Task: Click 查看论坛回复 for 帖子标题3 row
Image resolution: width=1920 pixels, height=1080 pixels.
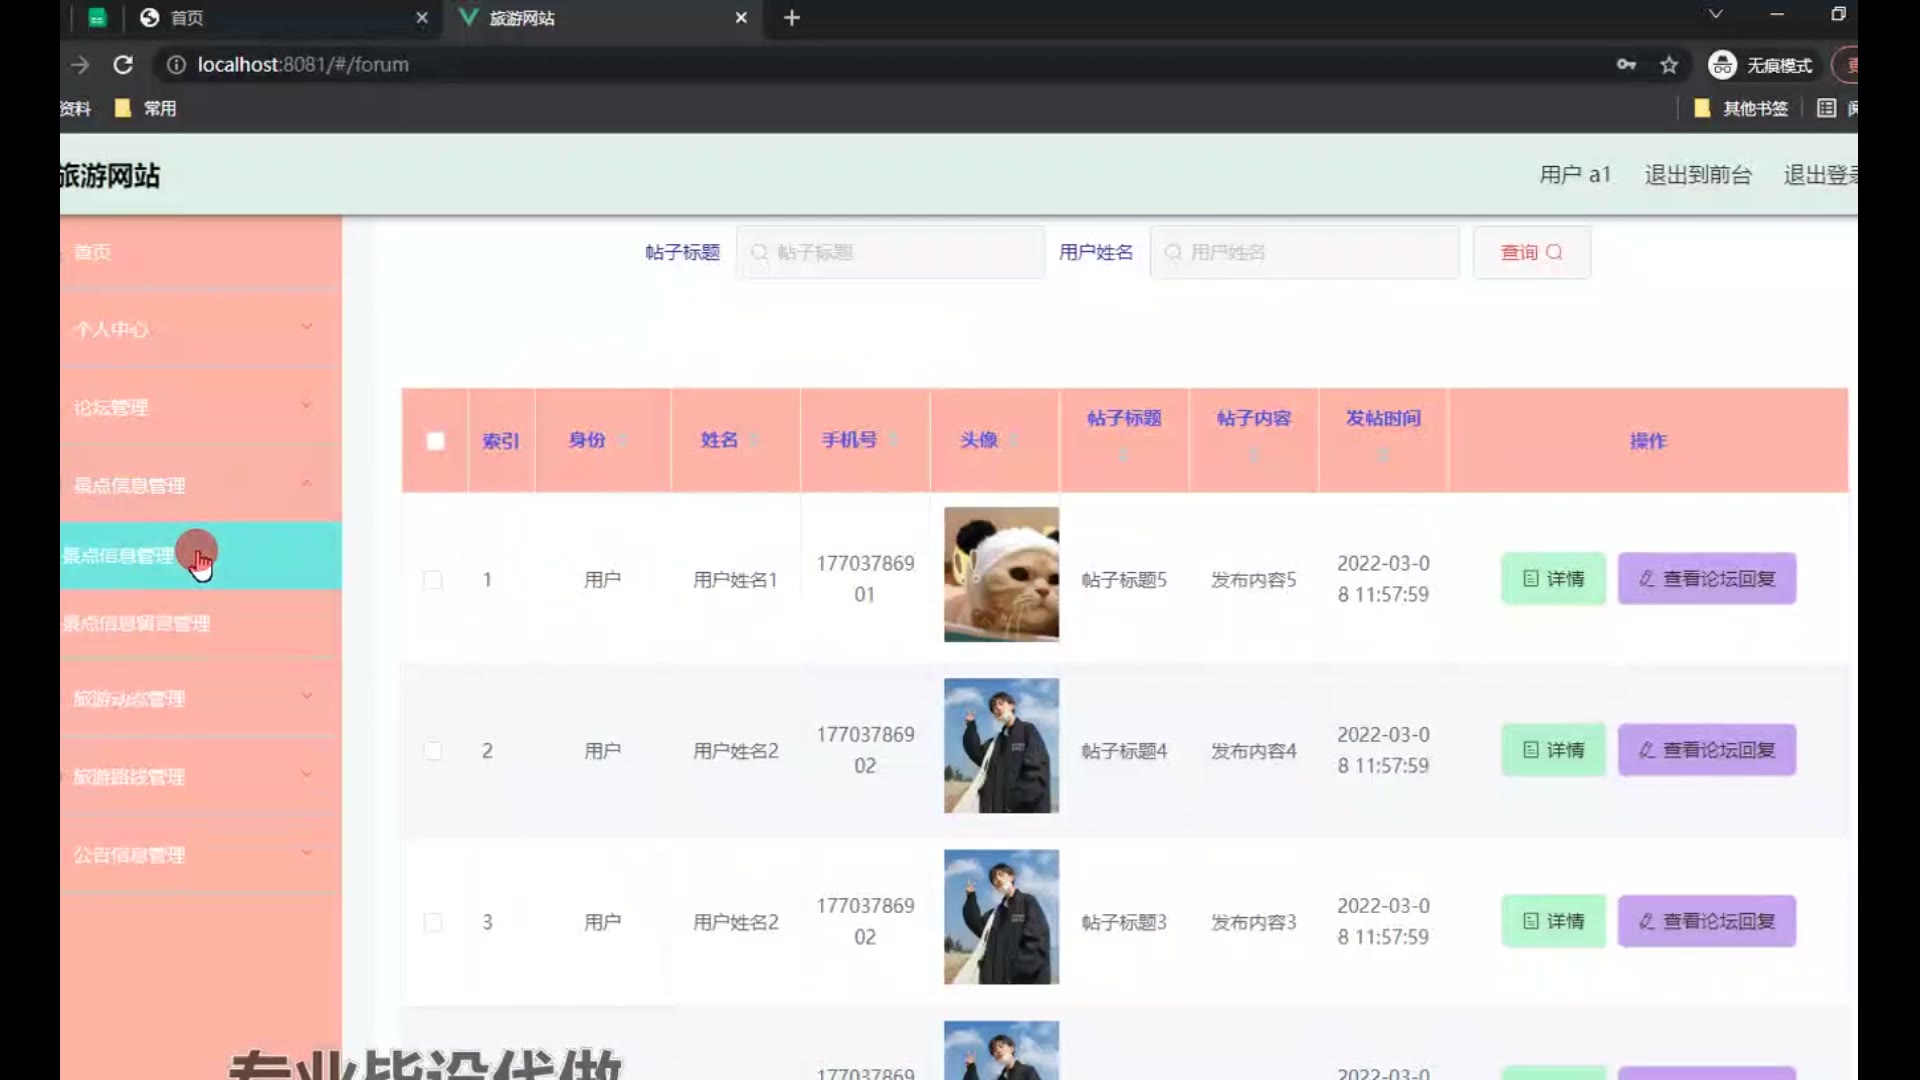Action: 1707,921
